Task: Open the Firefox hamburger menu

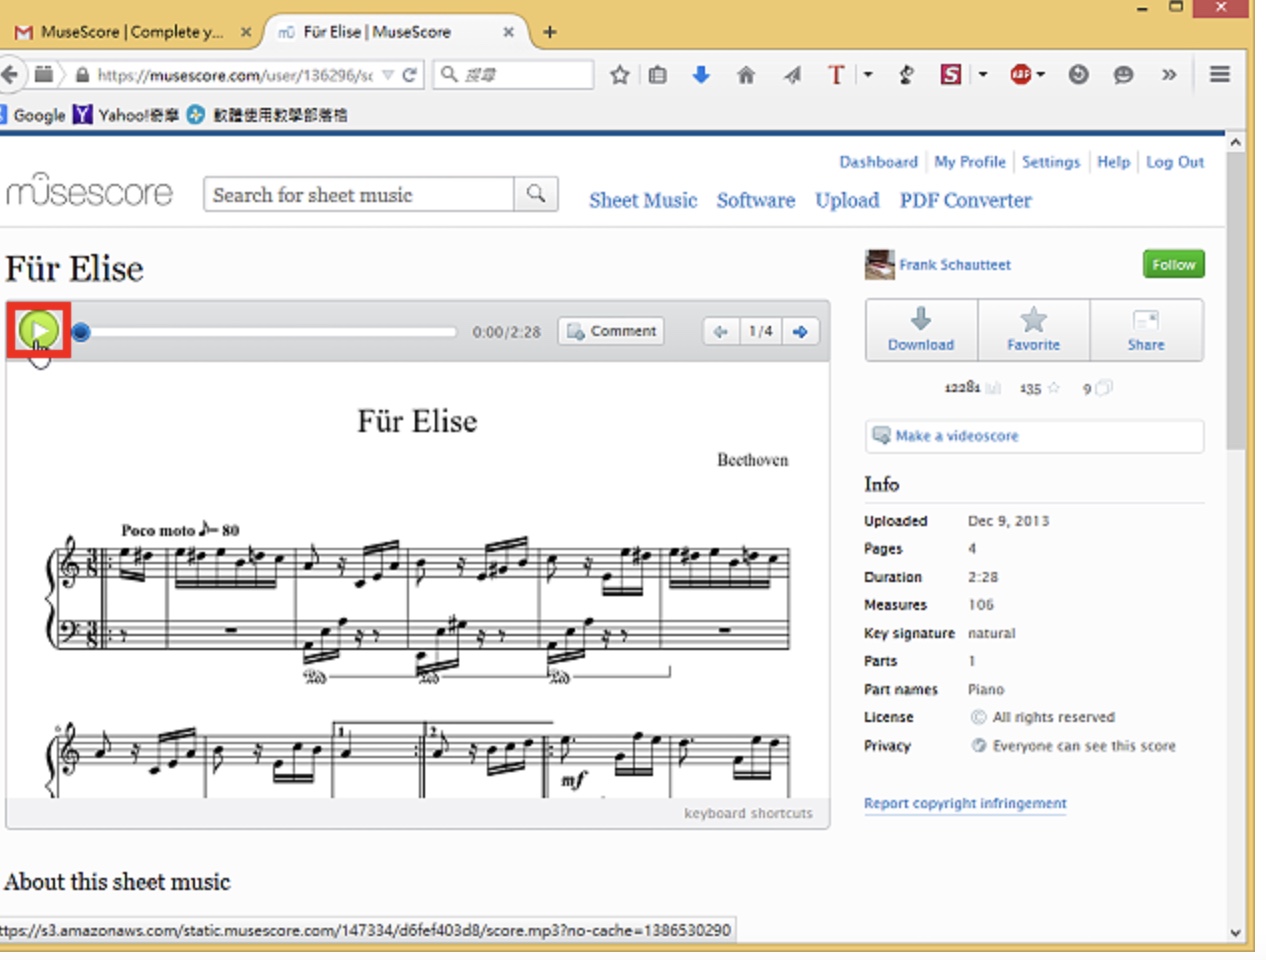Action: [1220, 74]
